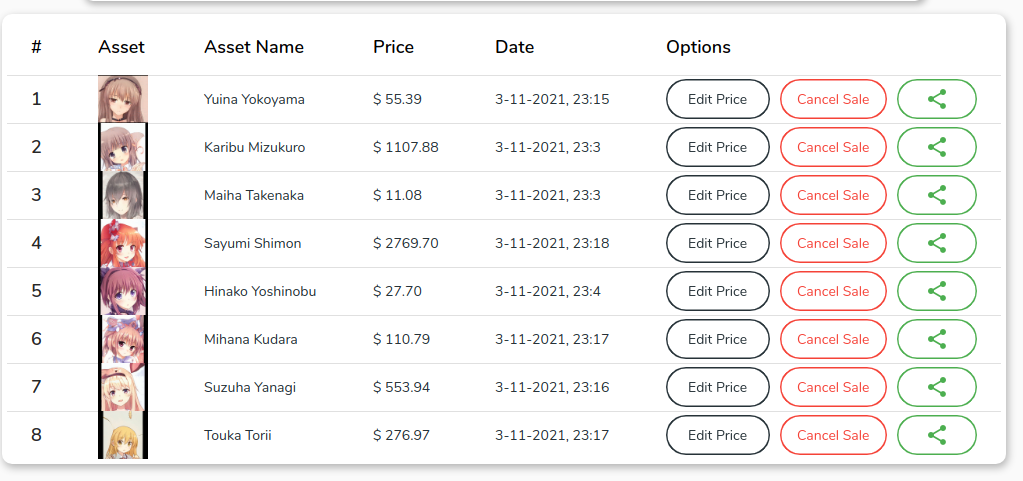Cancel sale of Karibu Mizukuro
Viewport: 1023px width, 481px height.
click(833, 147)
